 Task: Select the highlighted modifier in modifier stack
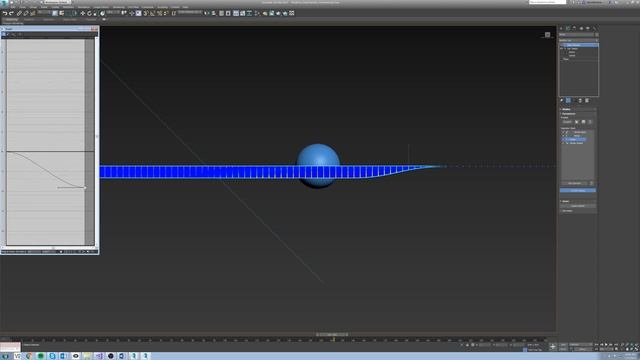(579, 45)
